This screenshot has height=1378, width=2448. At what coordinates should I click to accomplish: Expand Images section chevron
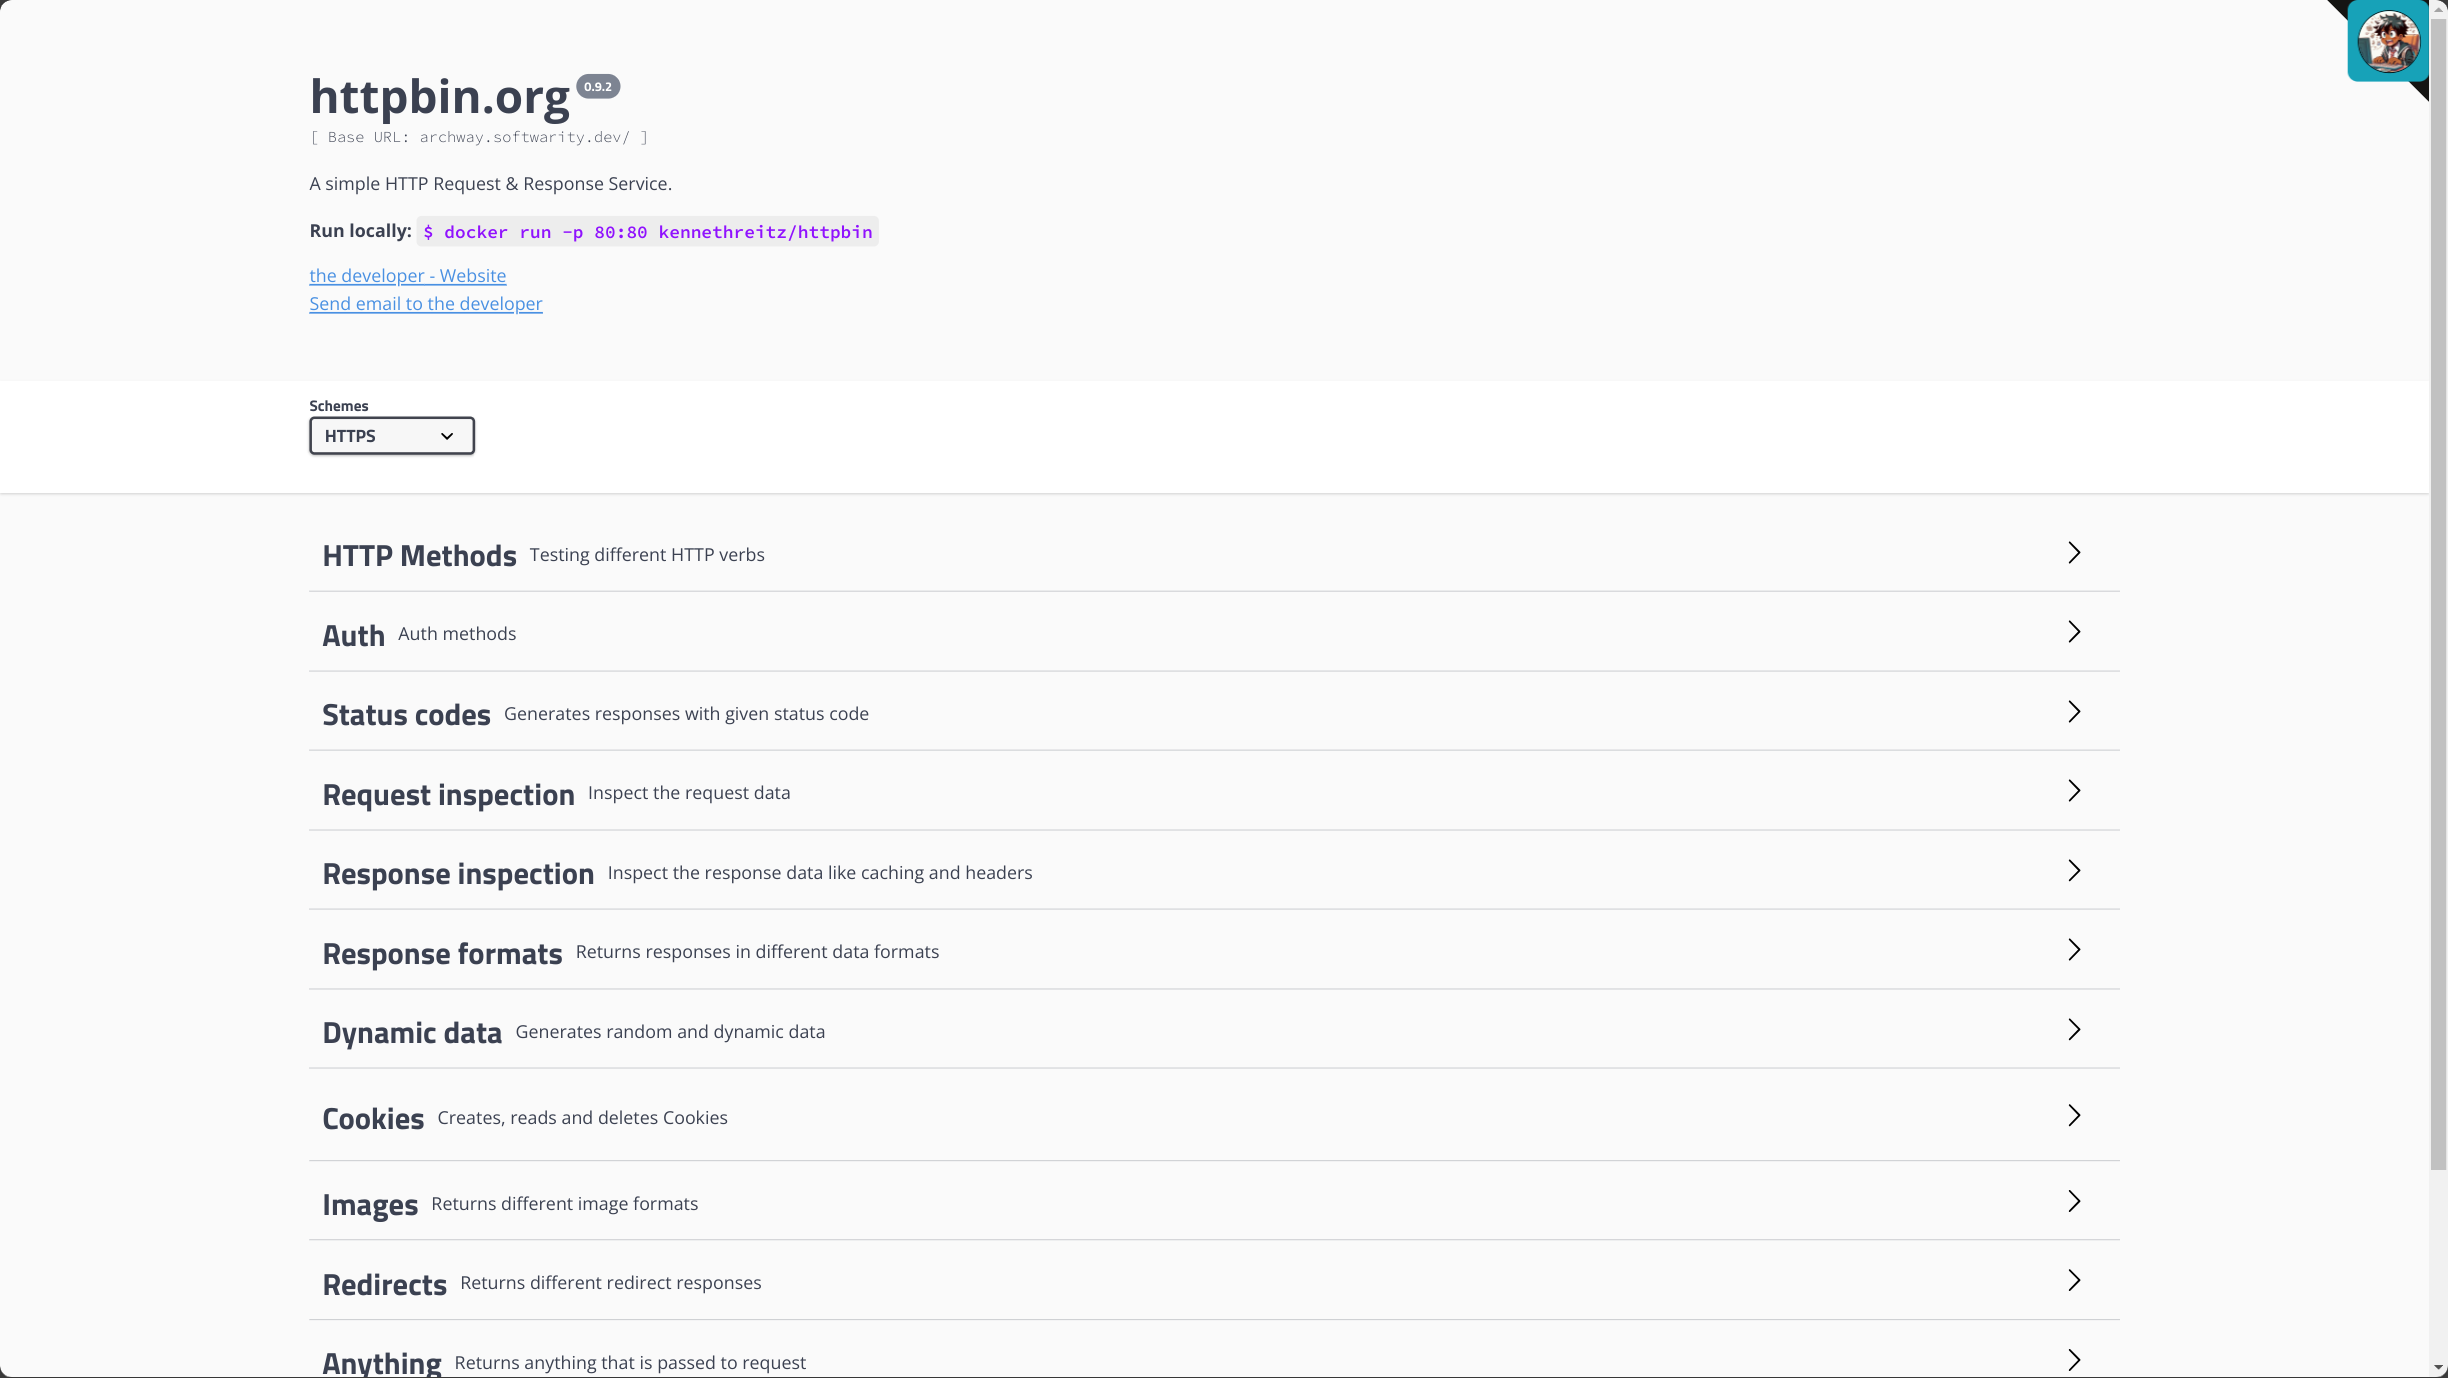pos(2074,1202)
